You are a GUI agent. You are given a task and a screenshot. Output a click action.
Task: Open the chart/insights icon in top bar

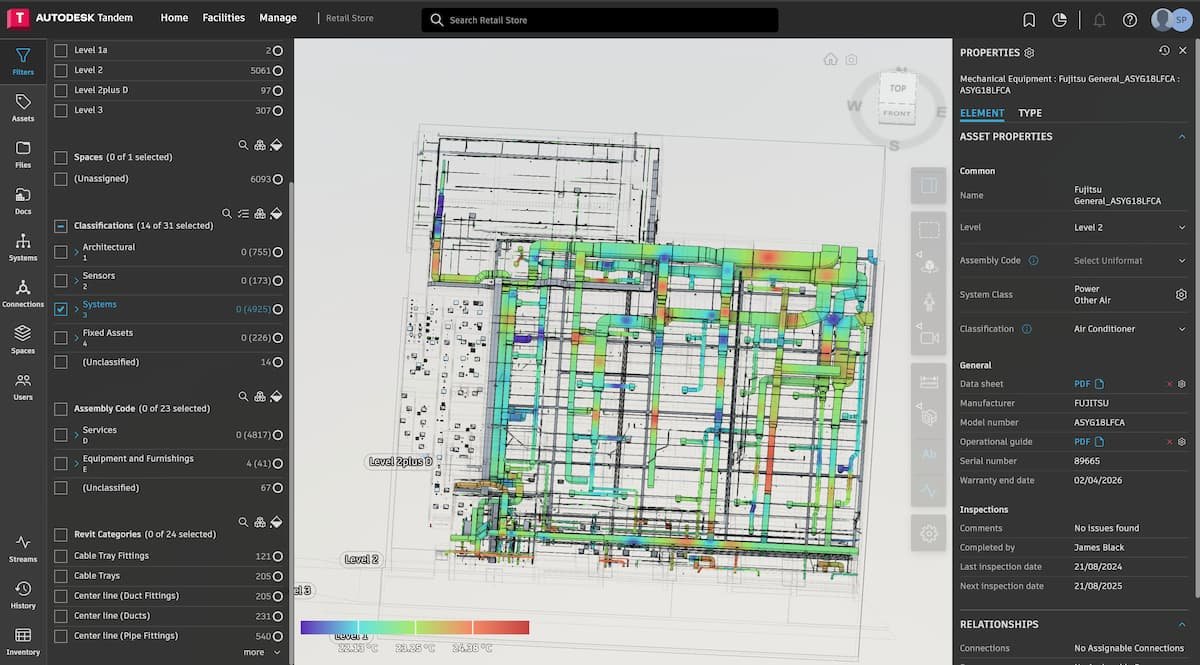tap(1060, 19)
